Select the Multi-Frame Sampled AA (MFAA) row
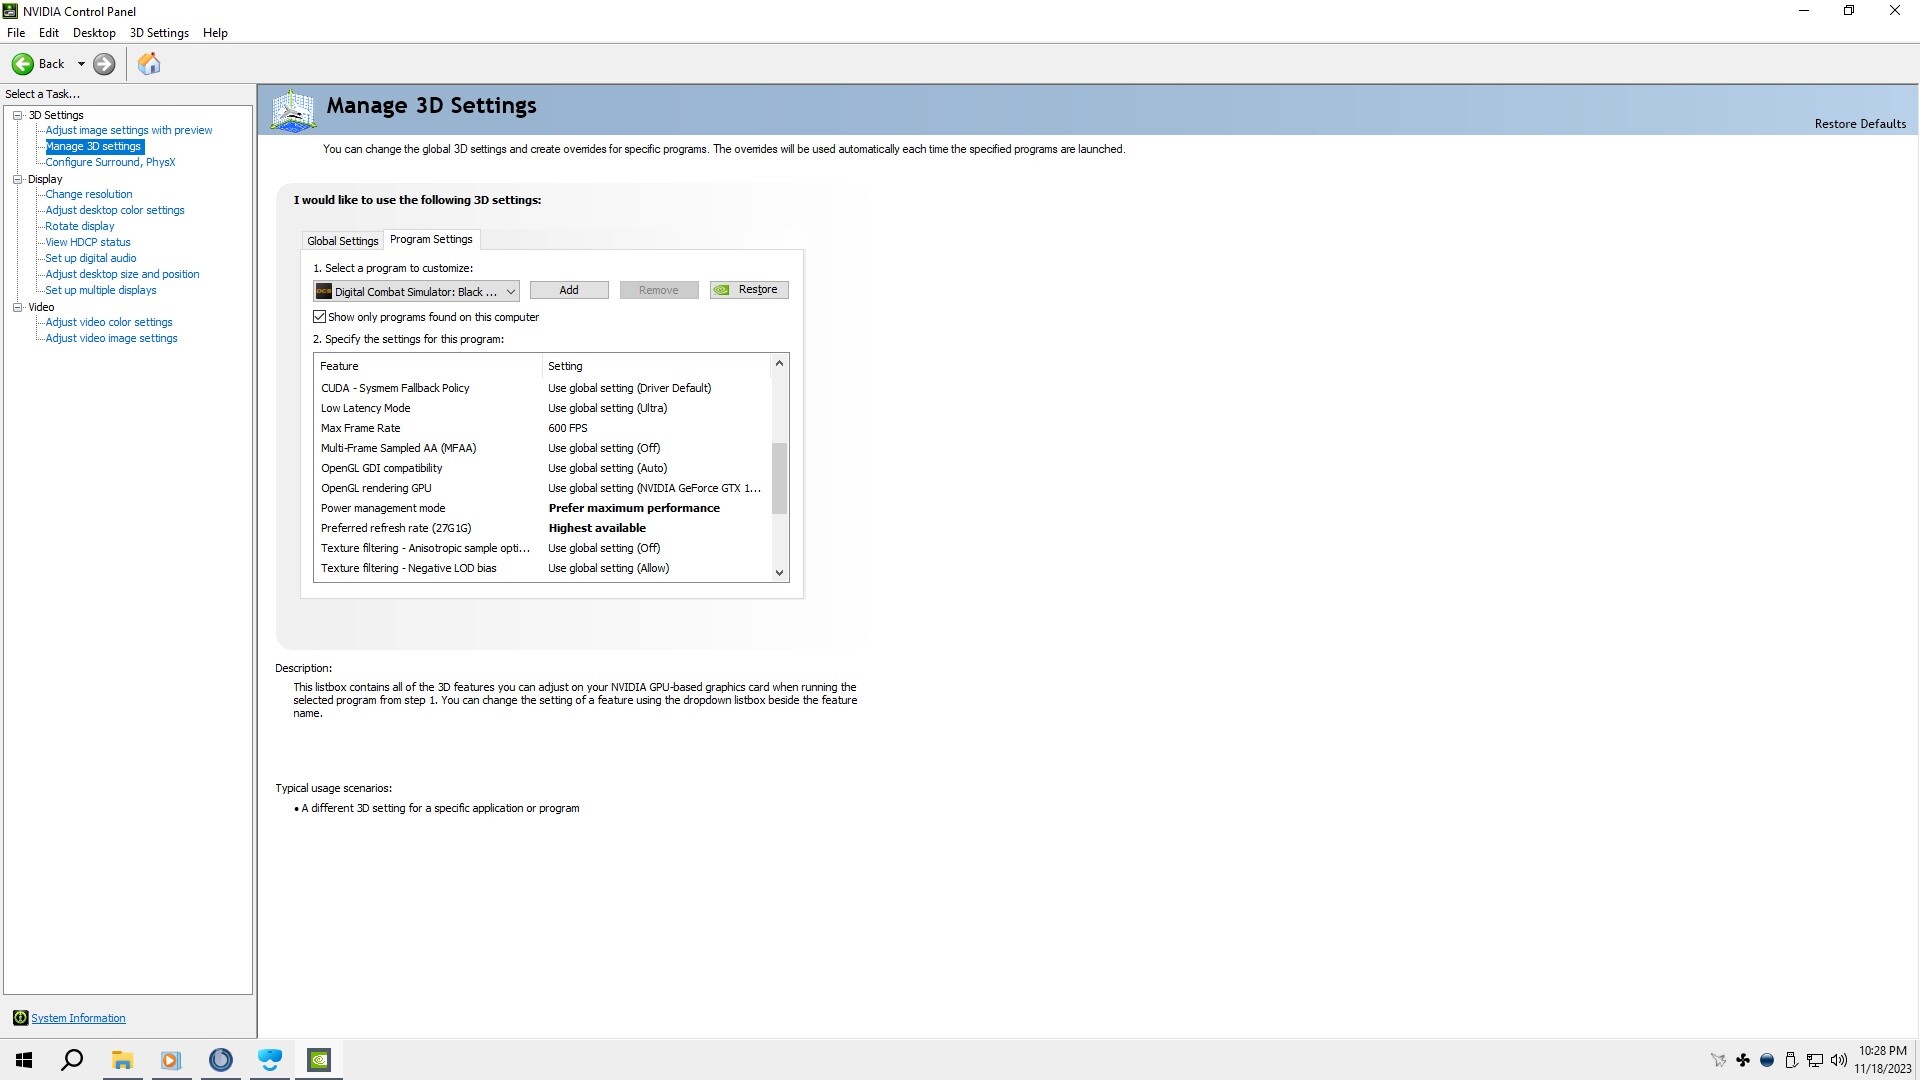Image resolution: width=1920 pixels, height=1080 pixels. (x=543, y=448)
